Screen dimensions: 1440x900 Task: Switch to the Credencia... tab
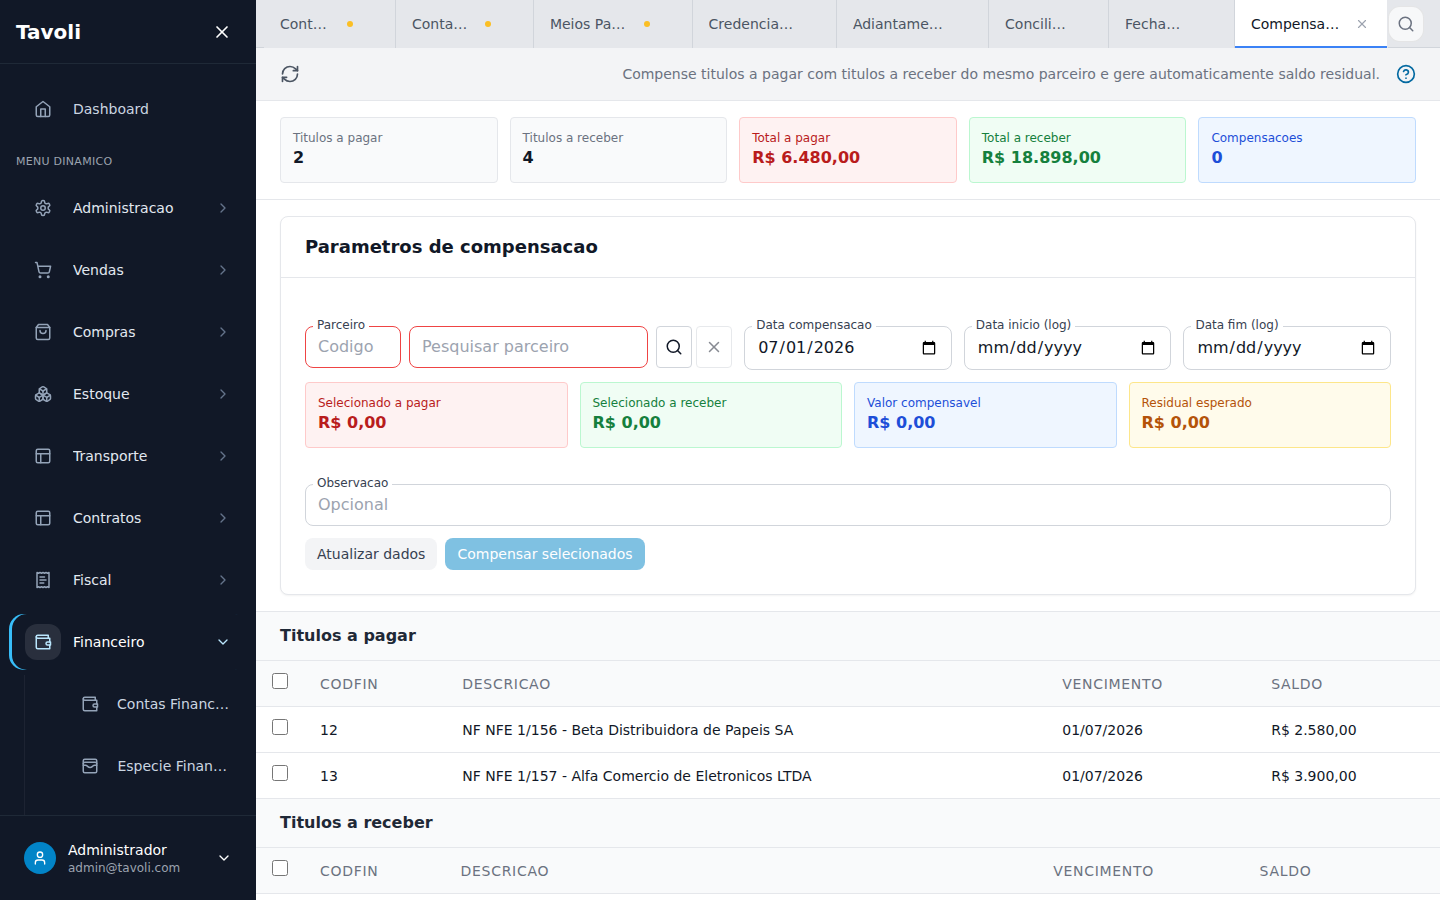coord(764,24)
